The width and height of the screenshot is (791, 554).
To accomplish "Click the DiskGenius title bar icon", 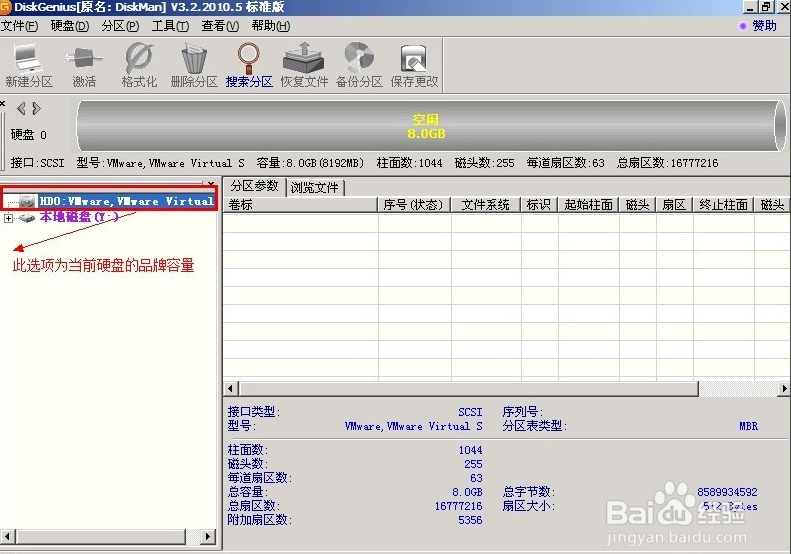I will [6, 7].
